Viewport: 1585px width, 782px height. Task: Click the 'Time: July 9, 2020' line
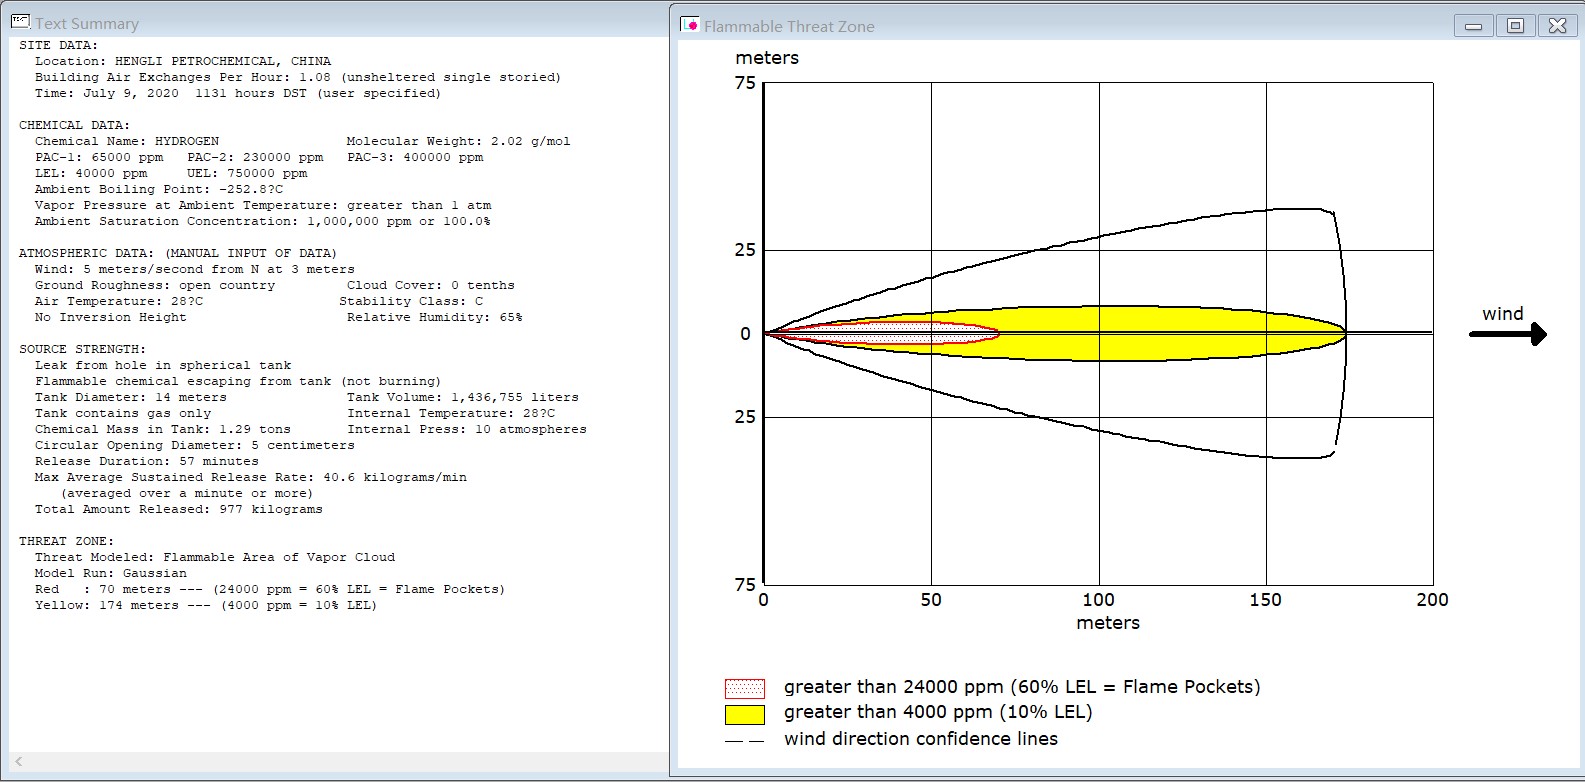[x=238, y=93]
